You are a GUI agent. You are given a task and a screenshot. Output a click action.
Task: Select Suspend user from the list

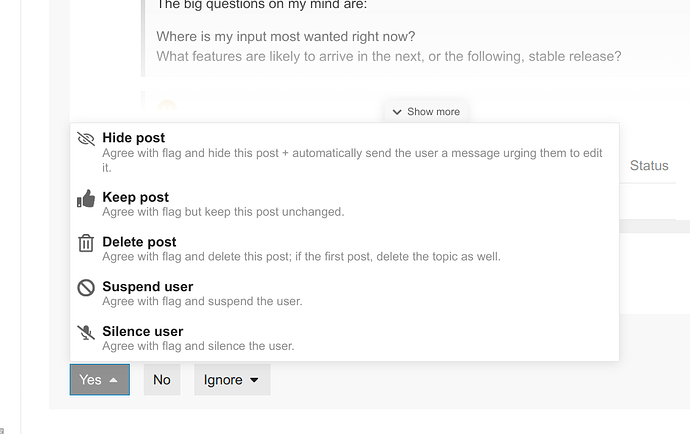tap(345, 294)
